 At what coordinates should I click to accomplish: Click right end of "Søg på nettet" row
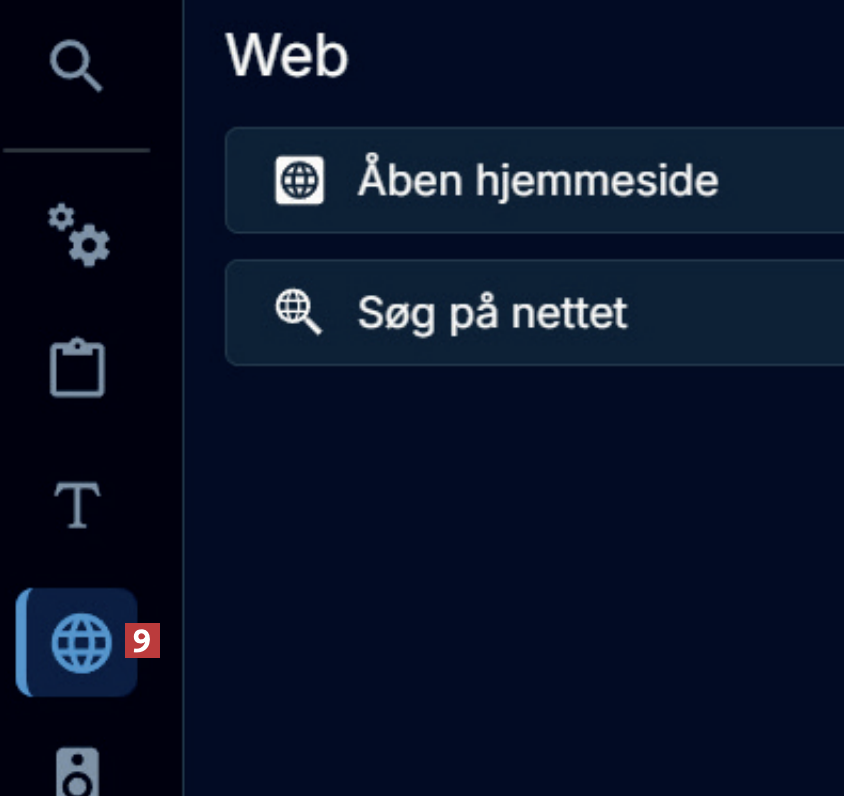point(820,313)
